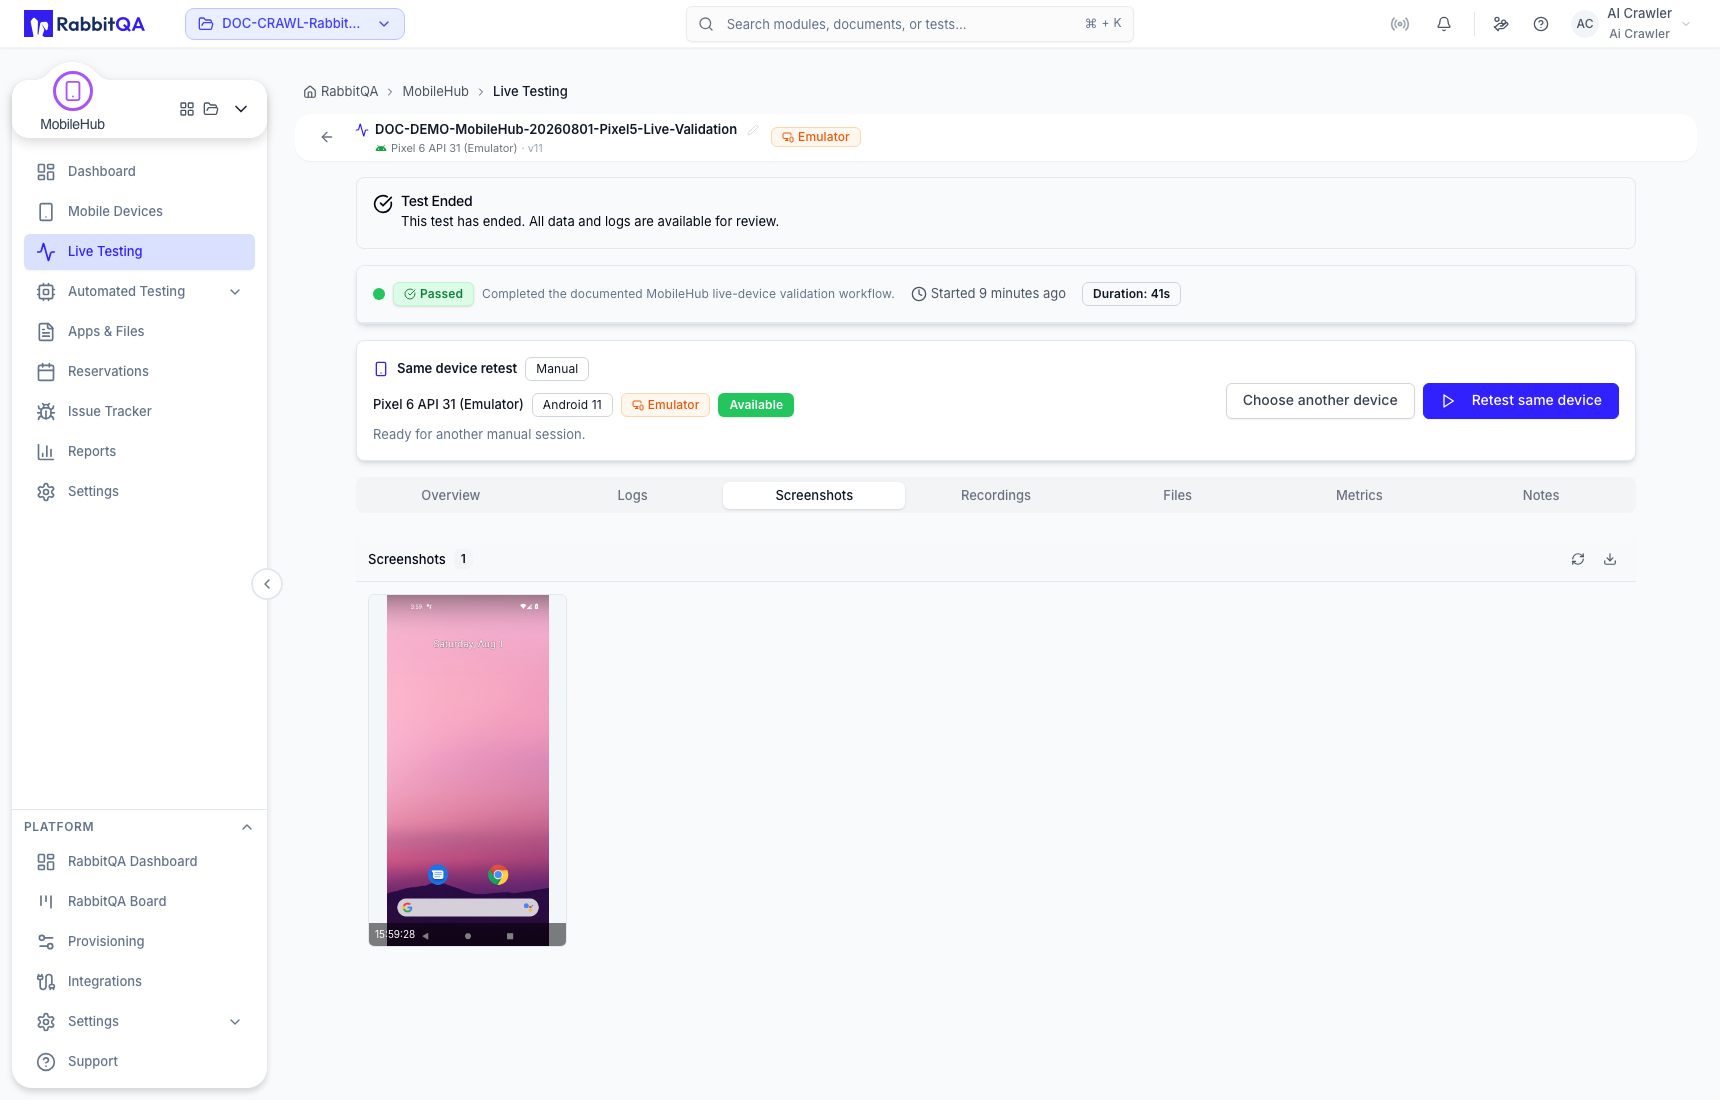Open RabbitQA Dashboard link
The height and width of the screenshot is (1100, 1720).
pos(139,861)
